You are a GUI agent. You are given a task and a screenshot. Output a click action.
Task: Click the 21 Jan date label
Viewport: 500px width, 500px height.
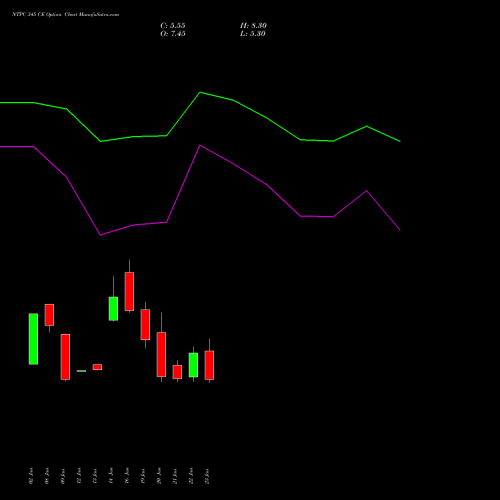[175, 476]
